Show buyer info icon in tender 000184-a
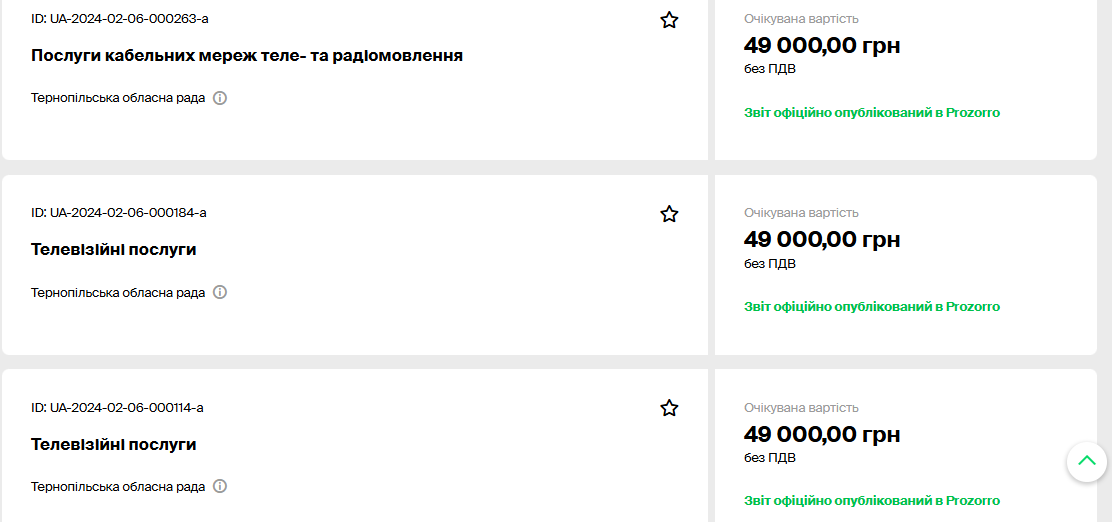The width and height of the screenshot is (1112, 522). (x=220, y=292)
